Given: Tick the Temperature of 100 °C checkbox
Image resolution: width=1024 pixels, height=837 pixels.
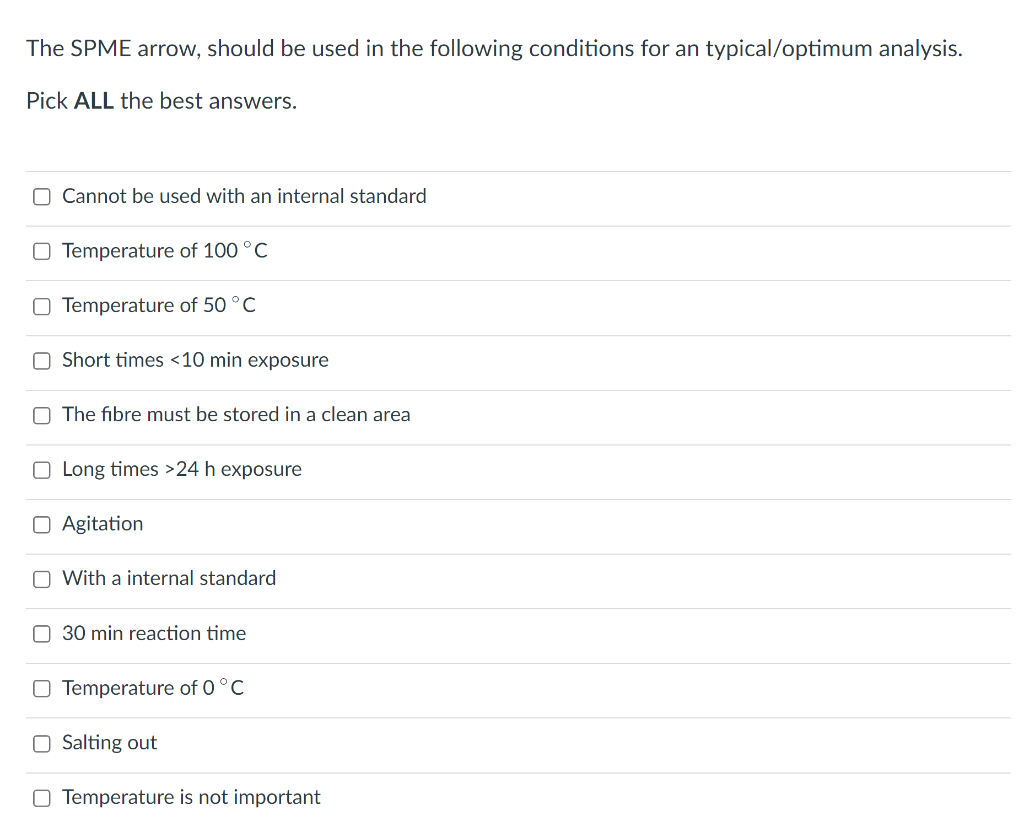Looking at the screenshot, I should pyautogui.click(x=42, y=251).
